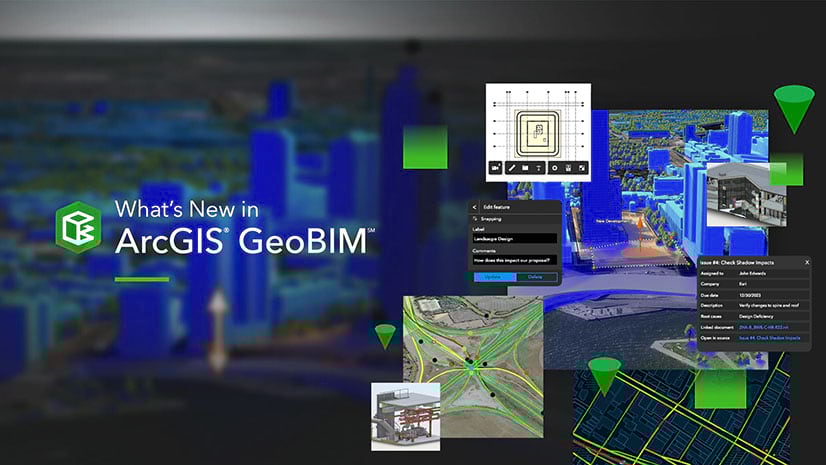
Task: Select the pencil draw line tool
Action: (512, 168)
